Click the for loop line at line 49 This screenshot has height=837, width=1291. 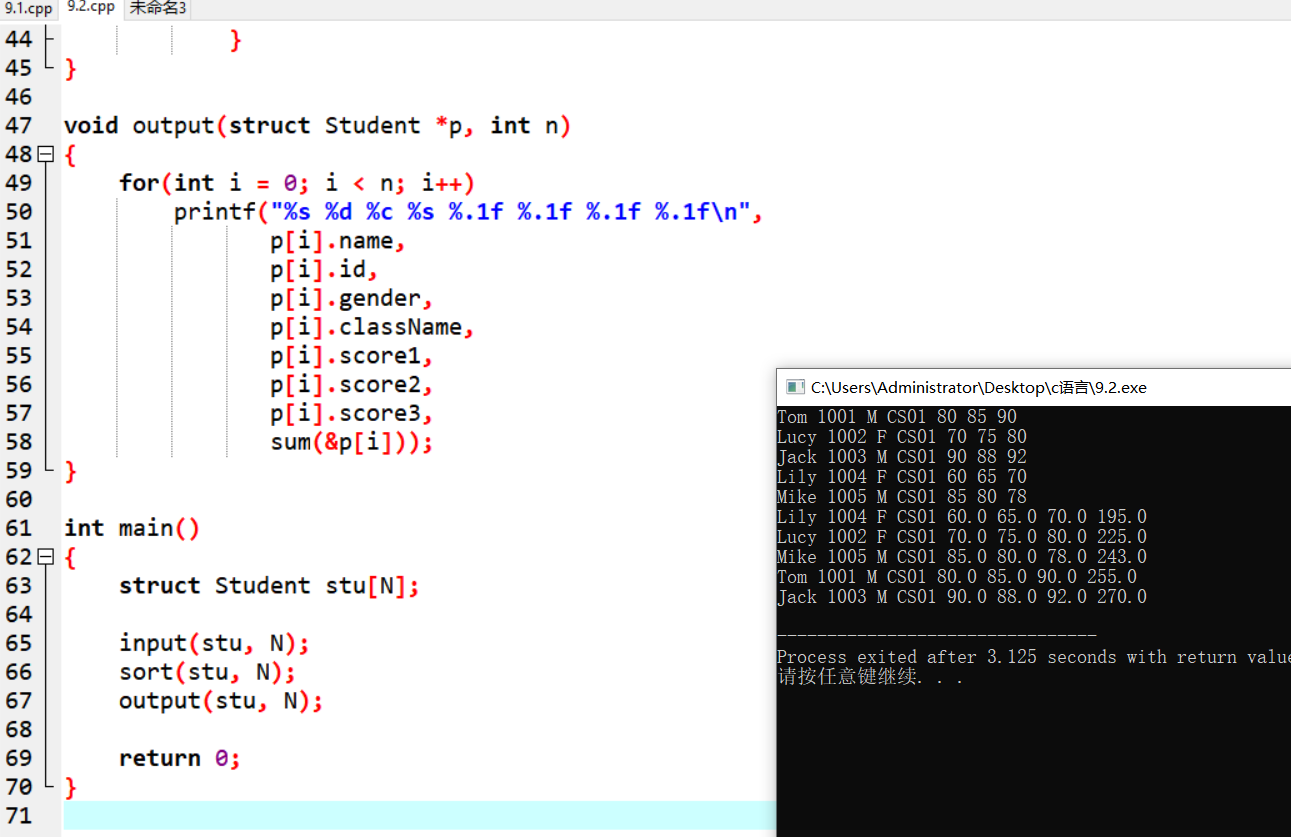pyautogui.click(x=296, y=183)
